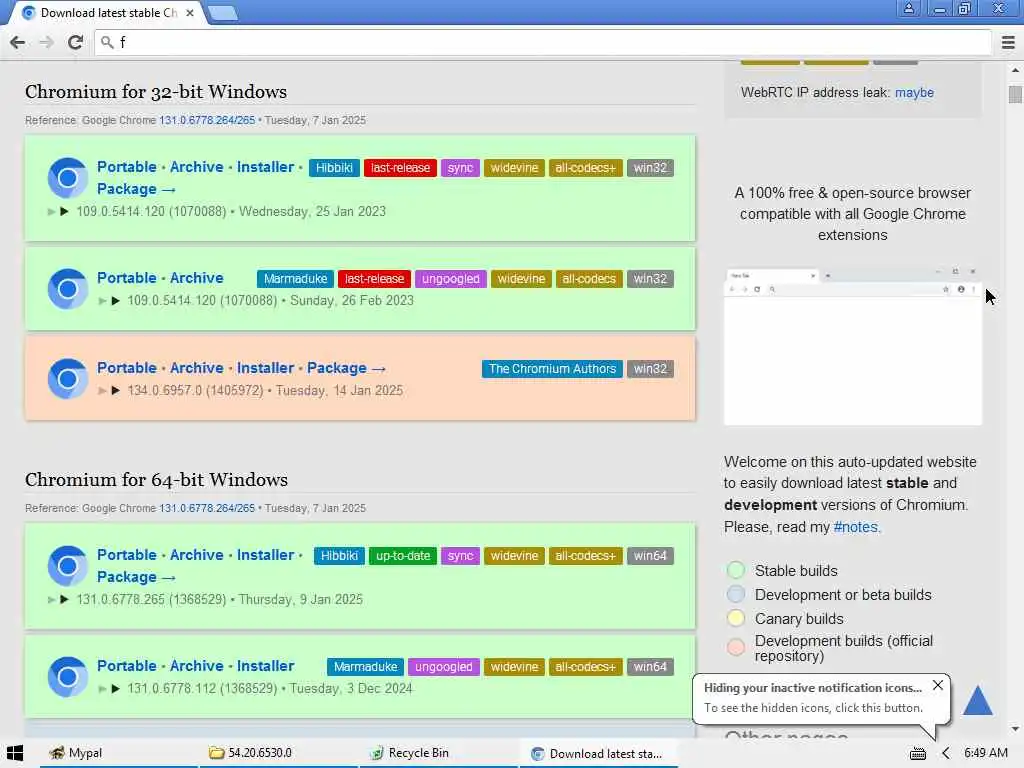Click the WebRTC leak 'maybe' link
The image size is (1024, 768).
click(x=914, y=93)
